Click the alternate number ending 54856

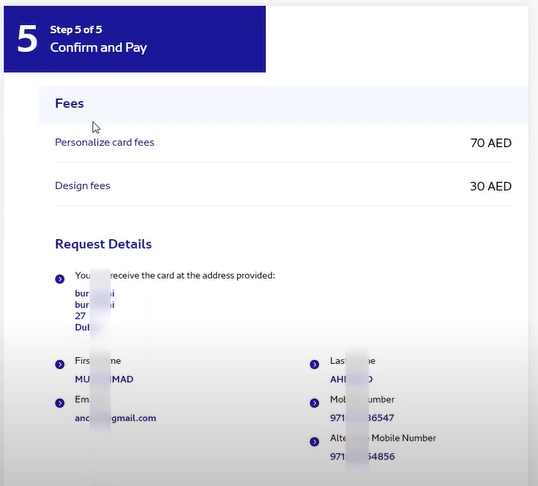coord(362,456)
